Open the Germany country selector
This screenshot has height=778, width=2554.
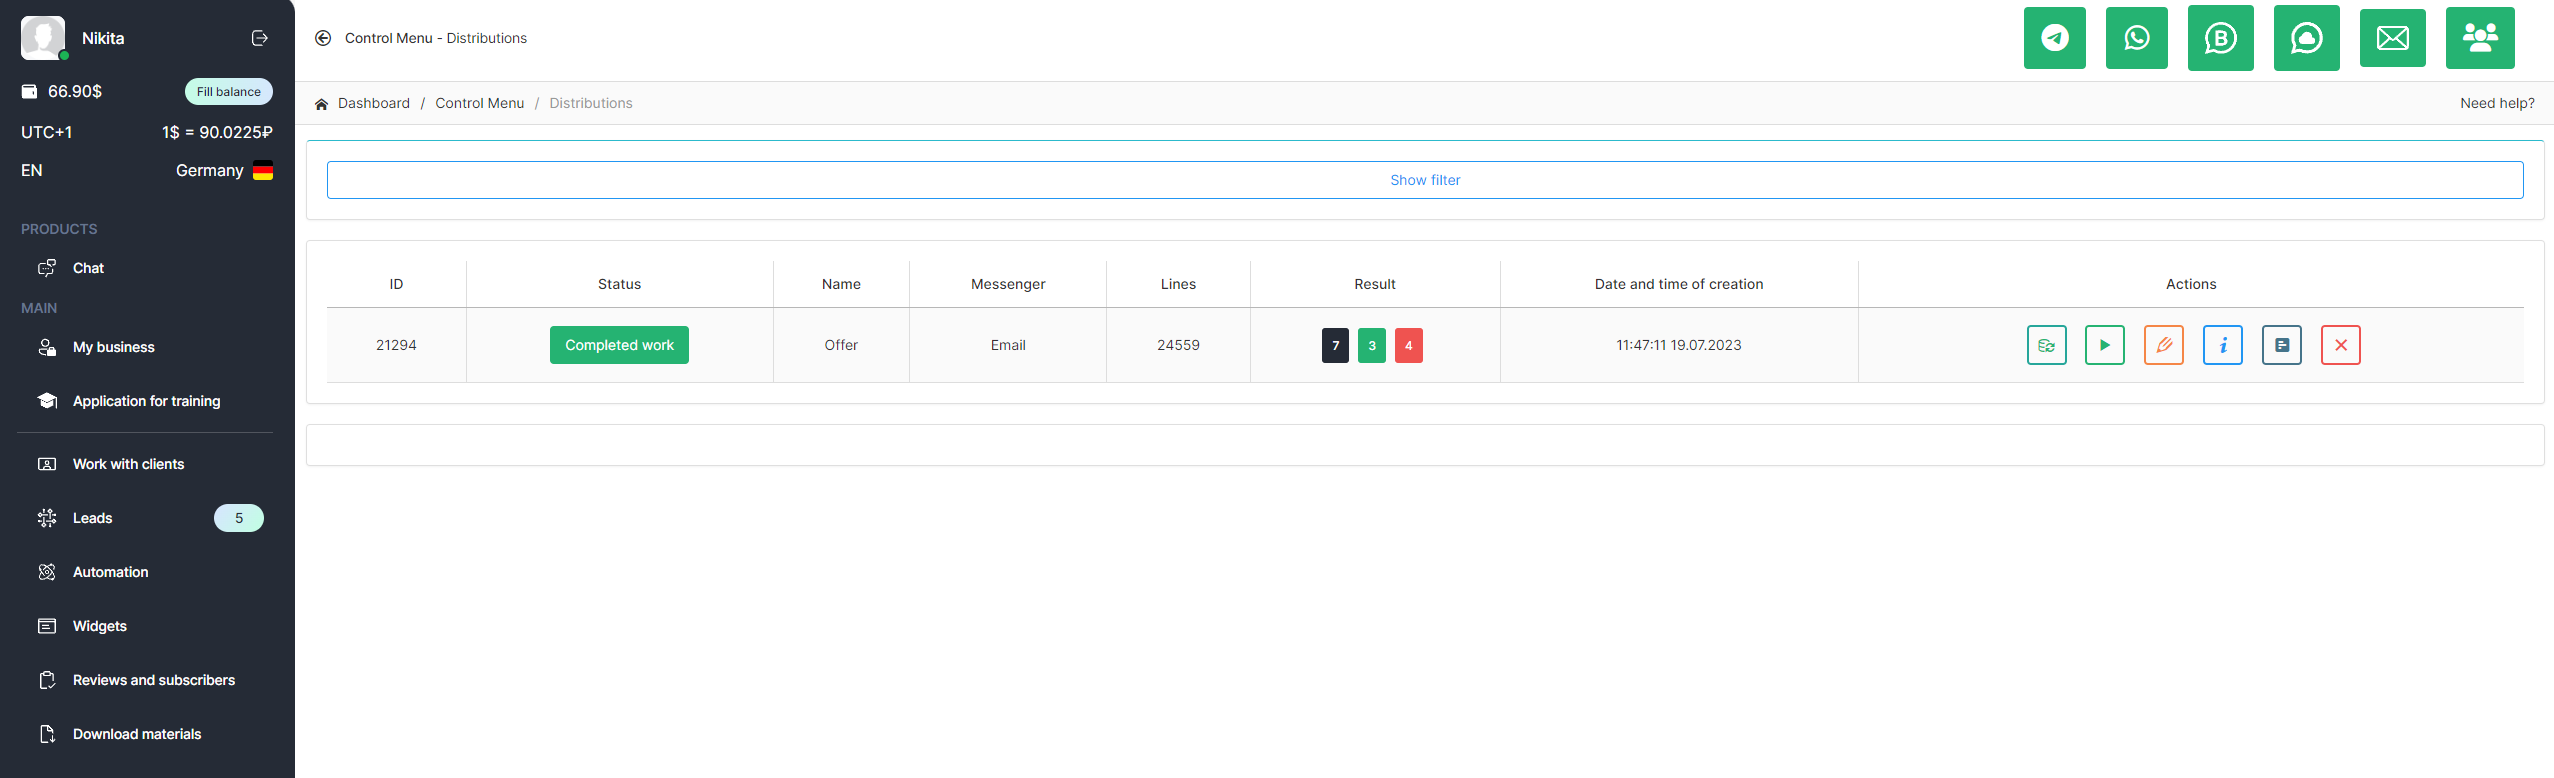click(x=224, y=171)
